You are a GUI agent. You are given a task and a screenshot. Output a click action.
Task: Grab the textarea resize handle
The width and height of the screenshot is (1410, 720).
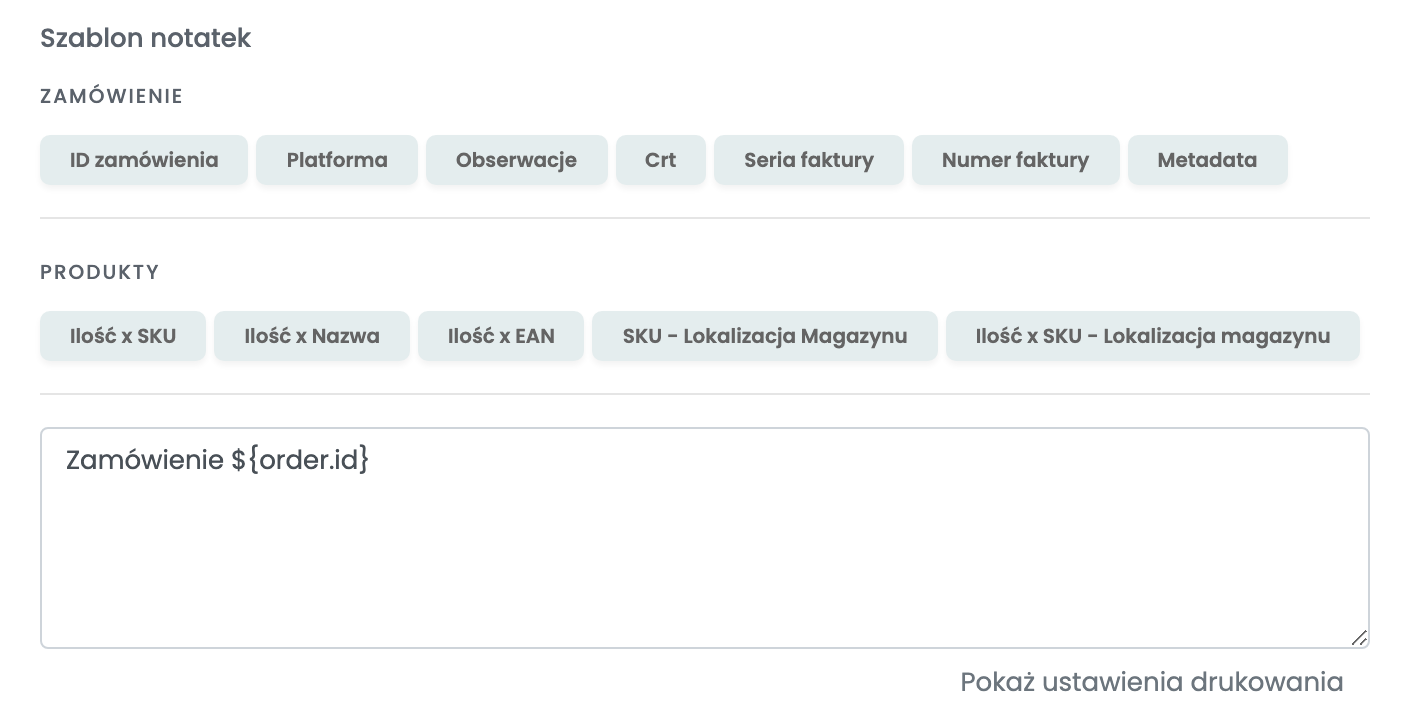[1359, 638]
